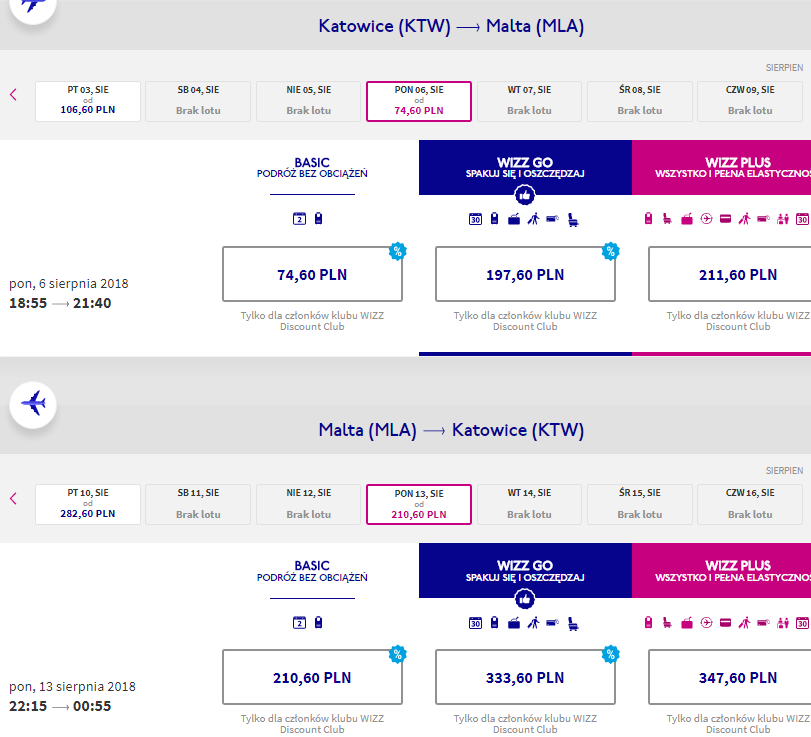The width and height of the screenshot is (811, 737).
Task: Click the BASIC header for return flight
Action: pyautogui.click(x=312, y=571)
